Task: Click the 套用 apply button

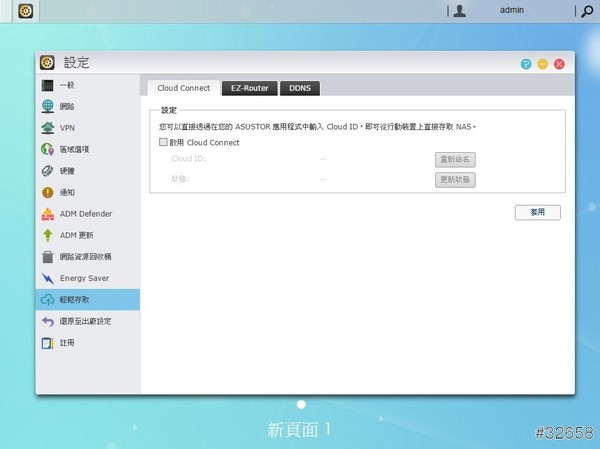Action: point(538,212)
